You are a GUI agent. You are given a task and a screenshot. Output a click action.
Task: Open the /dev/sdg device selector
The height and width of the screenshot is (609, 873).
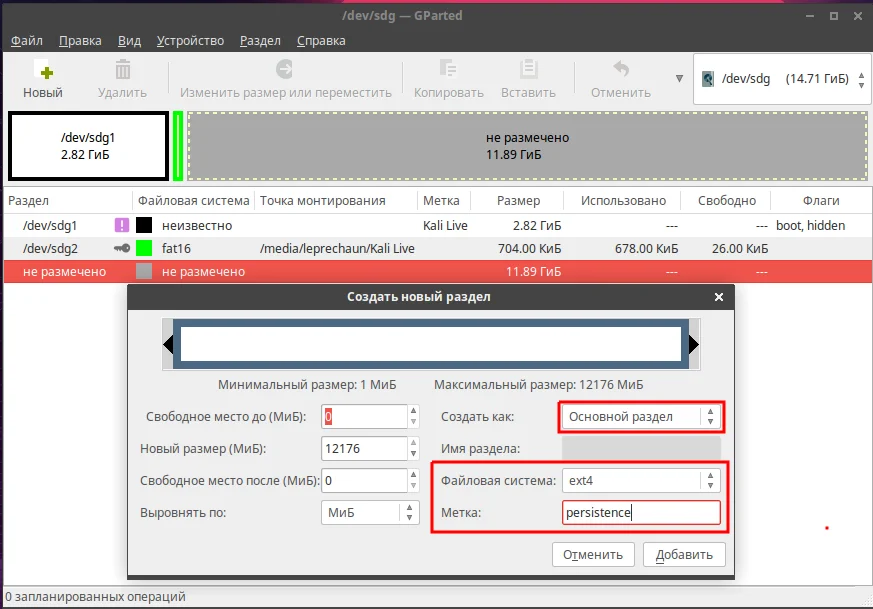[x=782, y=79]
